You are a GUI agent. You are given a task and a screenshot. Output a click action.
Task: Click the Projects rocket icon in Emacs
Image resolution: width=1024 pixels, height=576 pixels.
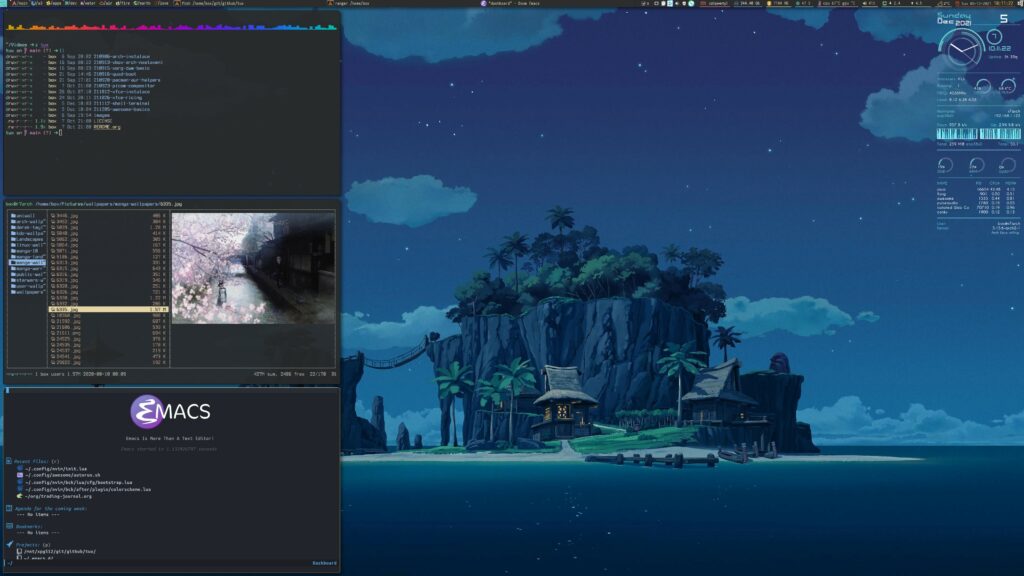point(8,544)
